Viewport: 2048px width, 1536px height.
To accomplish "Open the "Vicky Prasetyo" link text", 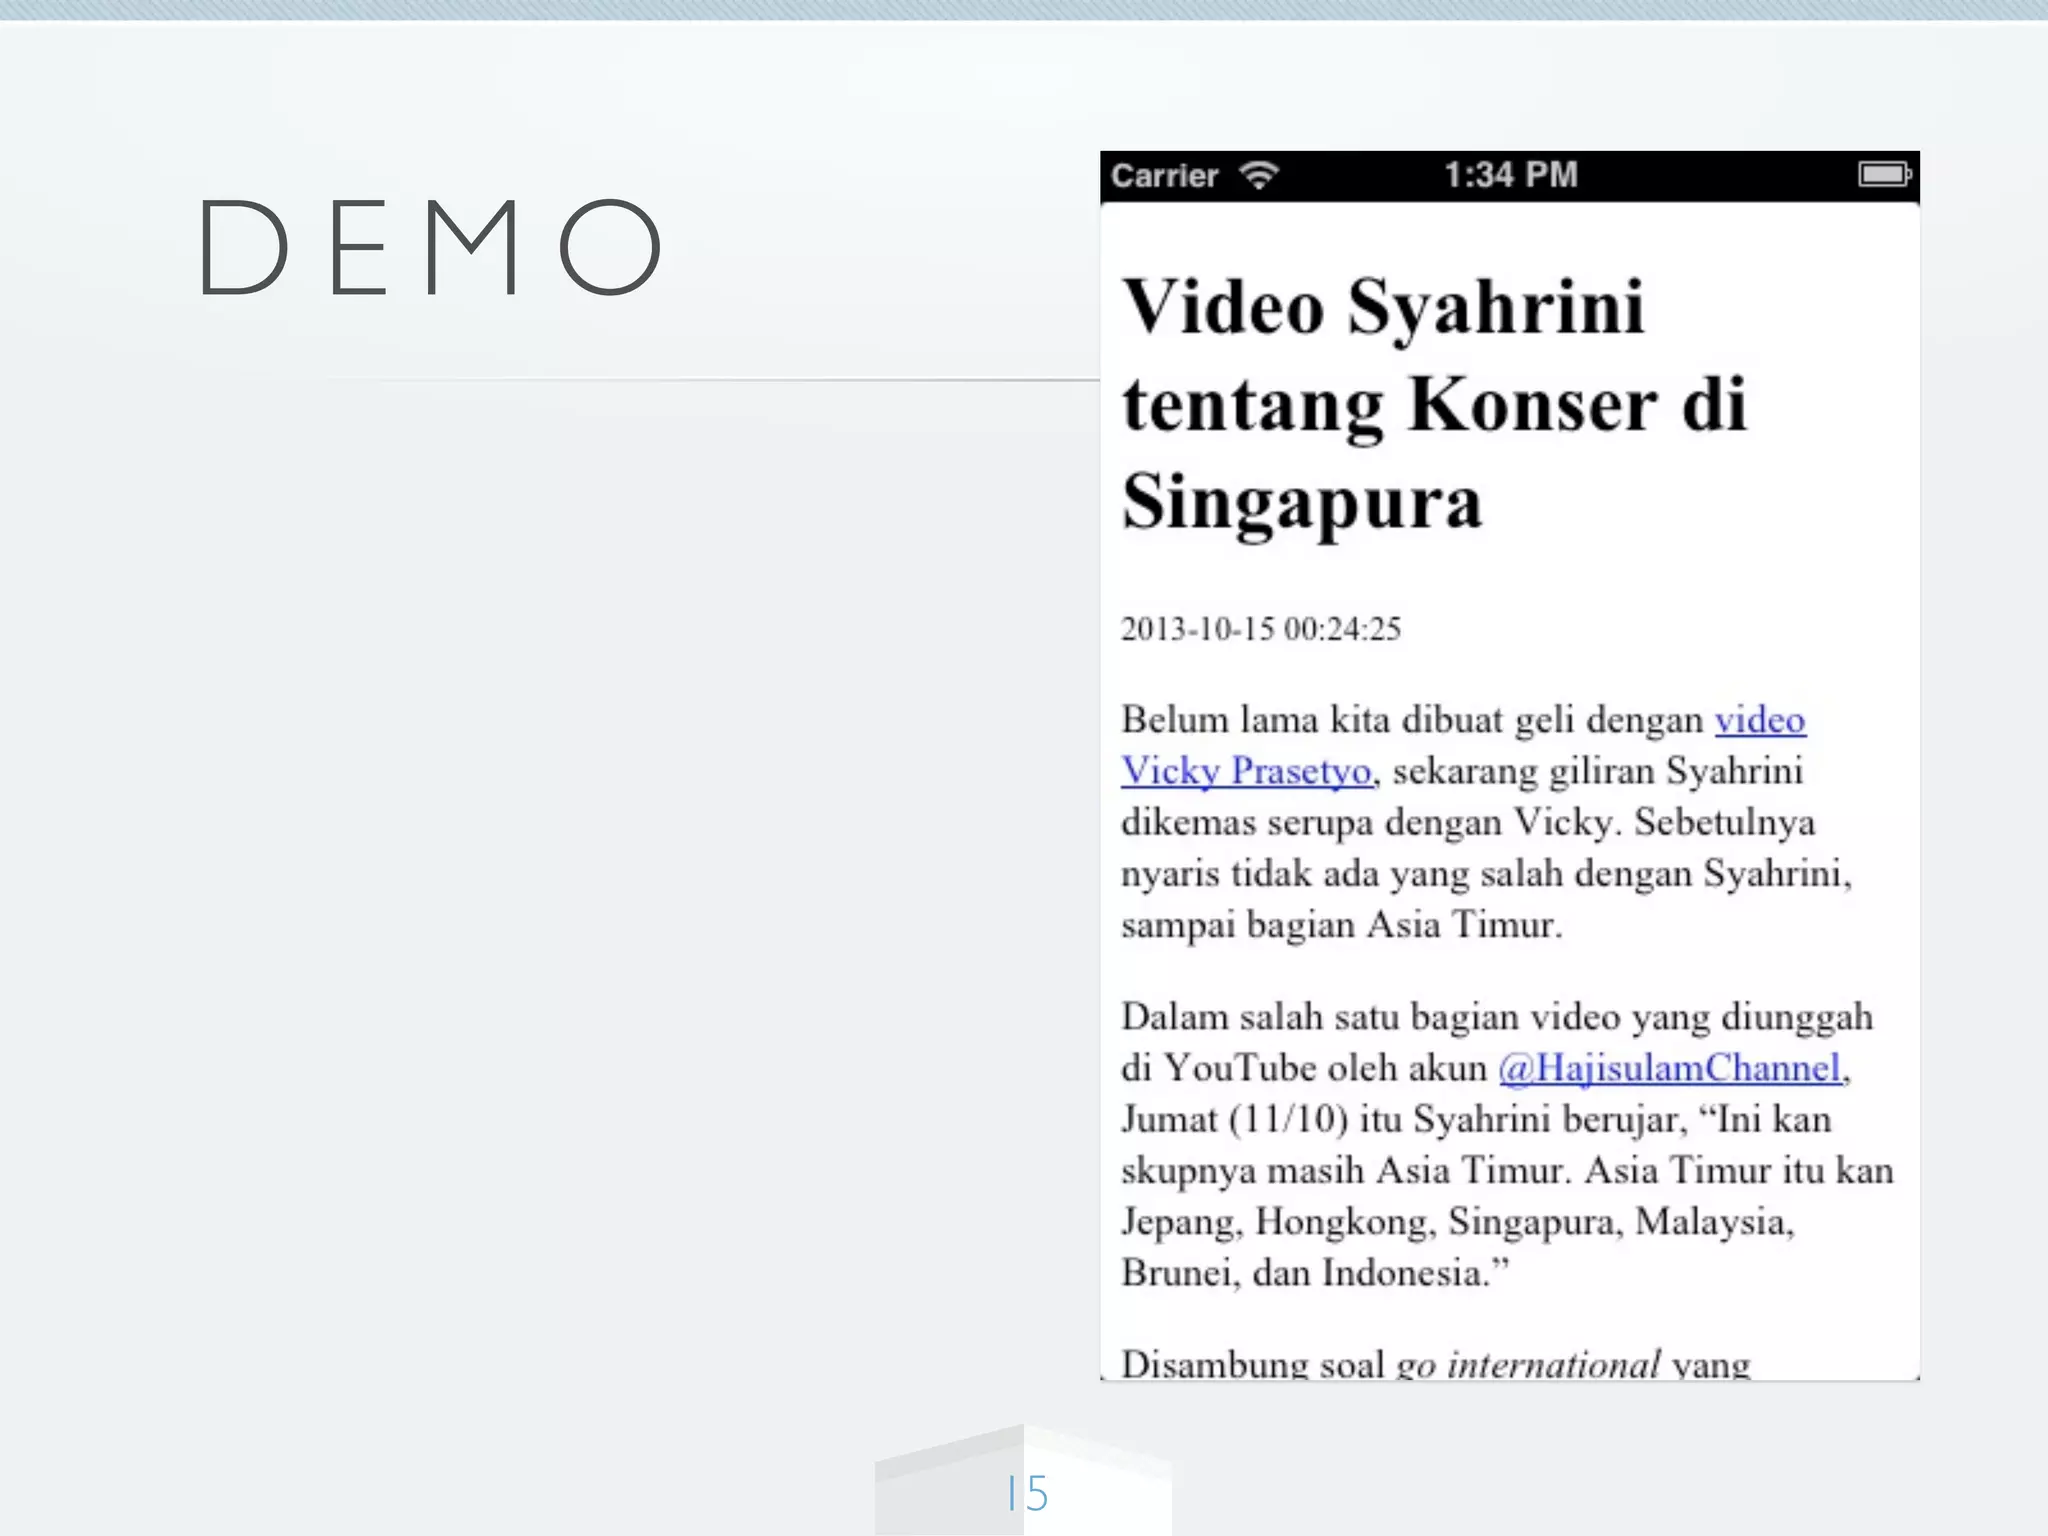I will [1246, 771].
